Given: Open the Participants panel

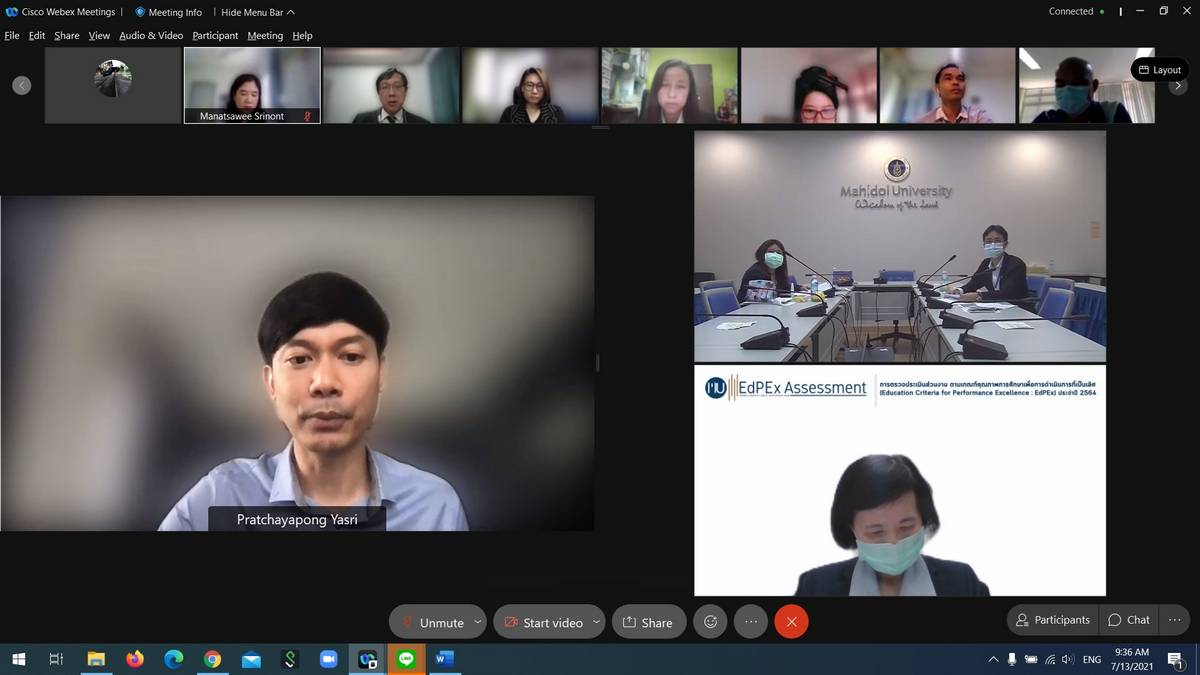Looking at the screenshot, I should (x=1052, y=620).
